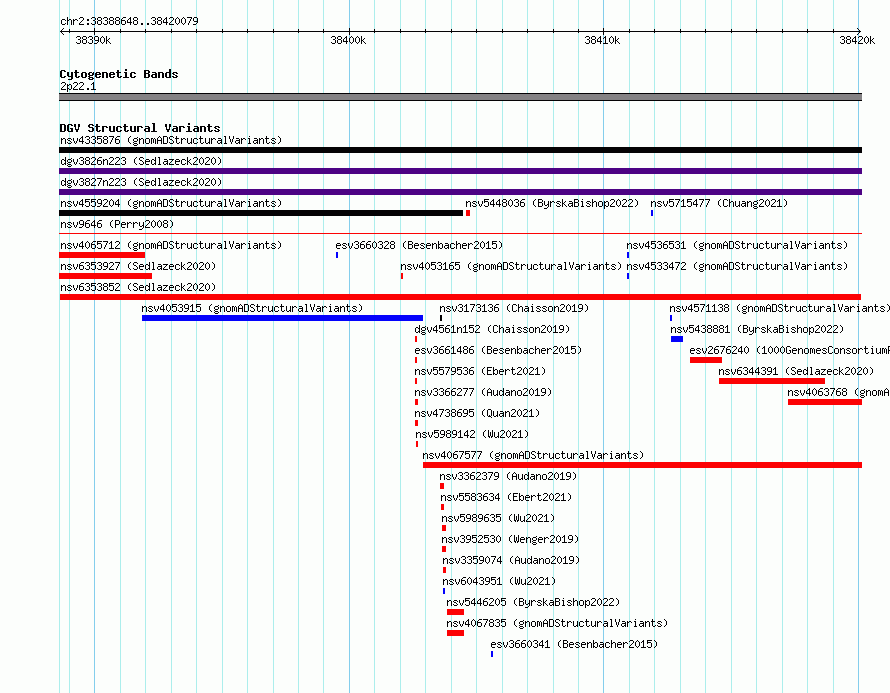Click the nsv9646 Perry2008 label
Screen dimensions: 890x693
click(117, 224)
